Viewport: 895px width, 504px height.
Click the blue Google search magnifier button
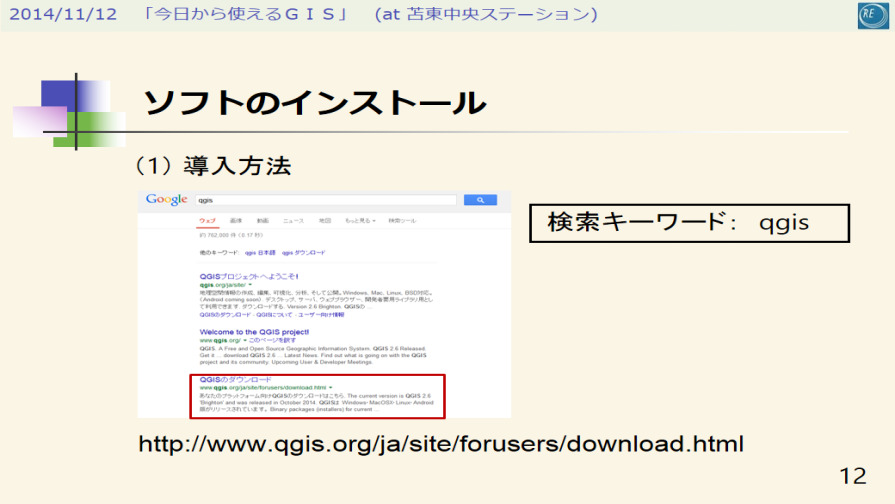pyautogui.click(x=480, y=200)
